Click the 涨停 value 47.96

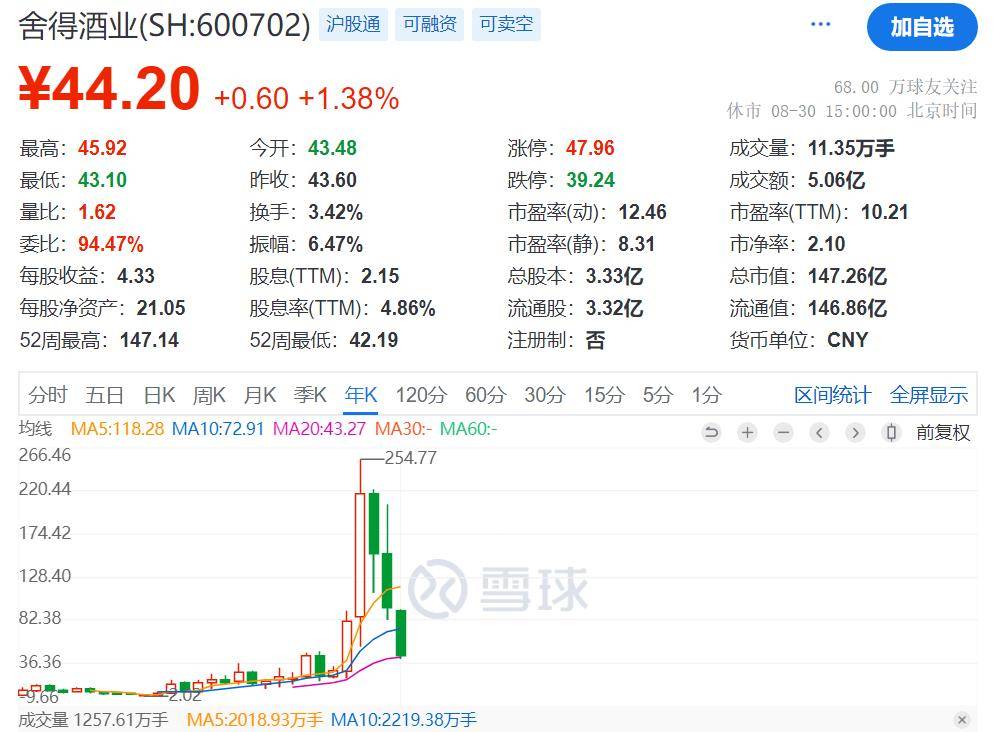pyautogui.click(x=590, y=148)
